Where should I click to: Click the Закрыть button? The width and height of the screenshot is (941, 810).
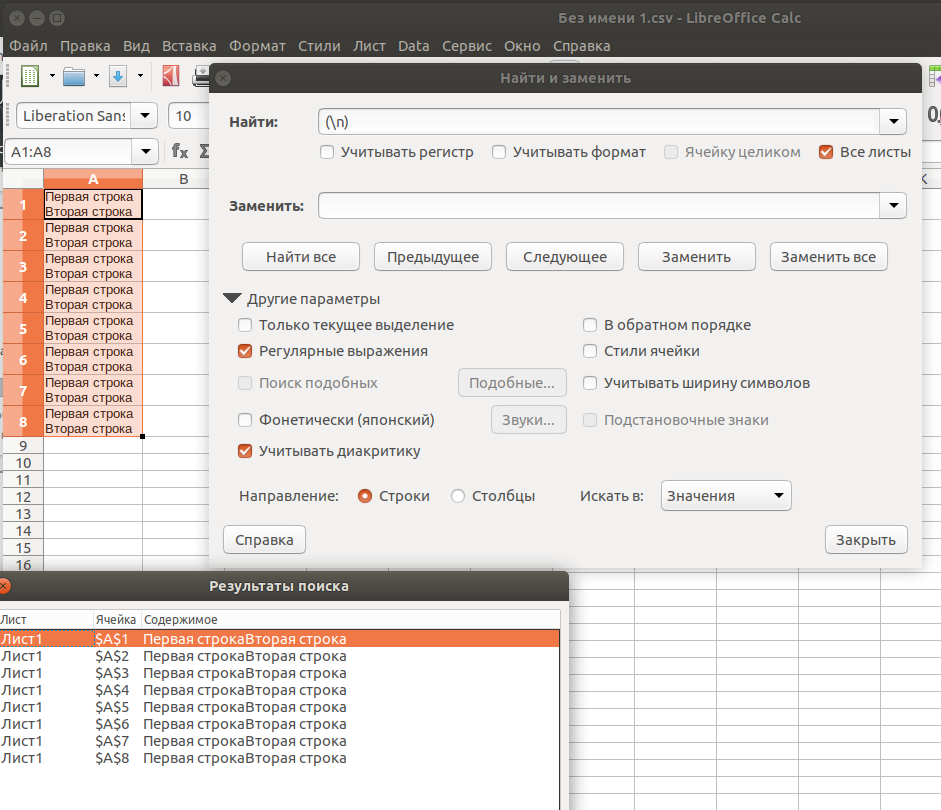[866, 540]
